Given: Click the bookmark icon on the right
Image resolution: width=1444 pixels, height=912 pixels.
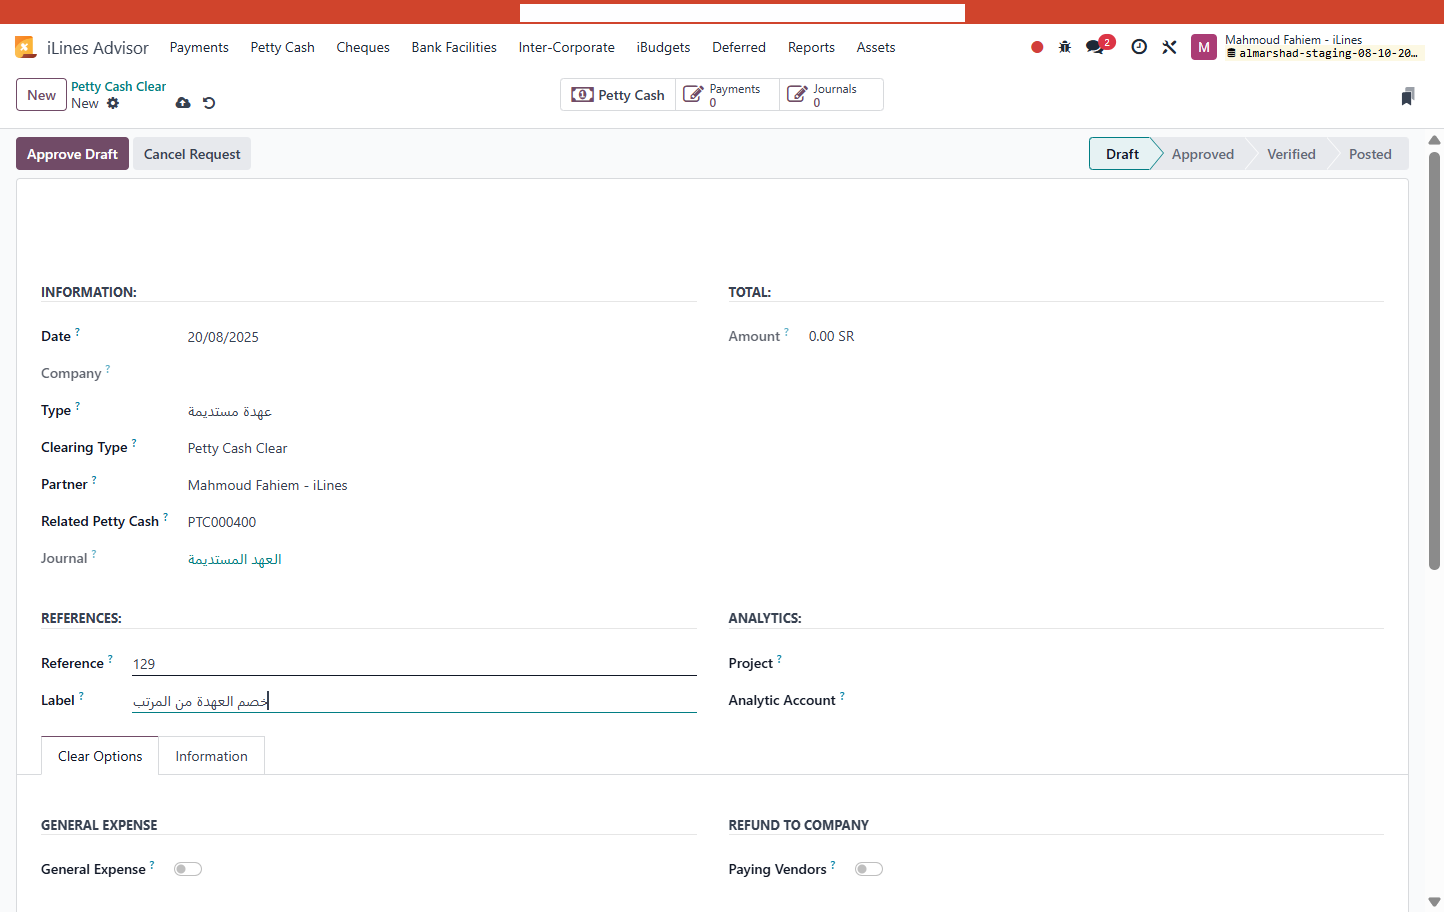Looking at the screenshot, I should pyautogui.click(x=1408, y=96).
